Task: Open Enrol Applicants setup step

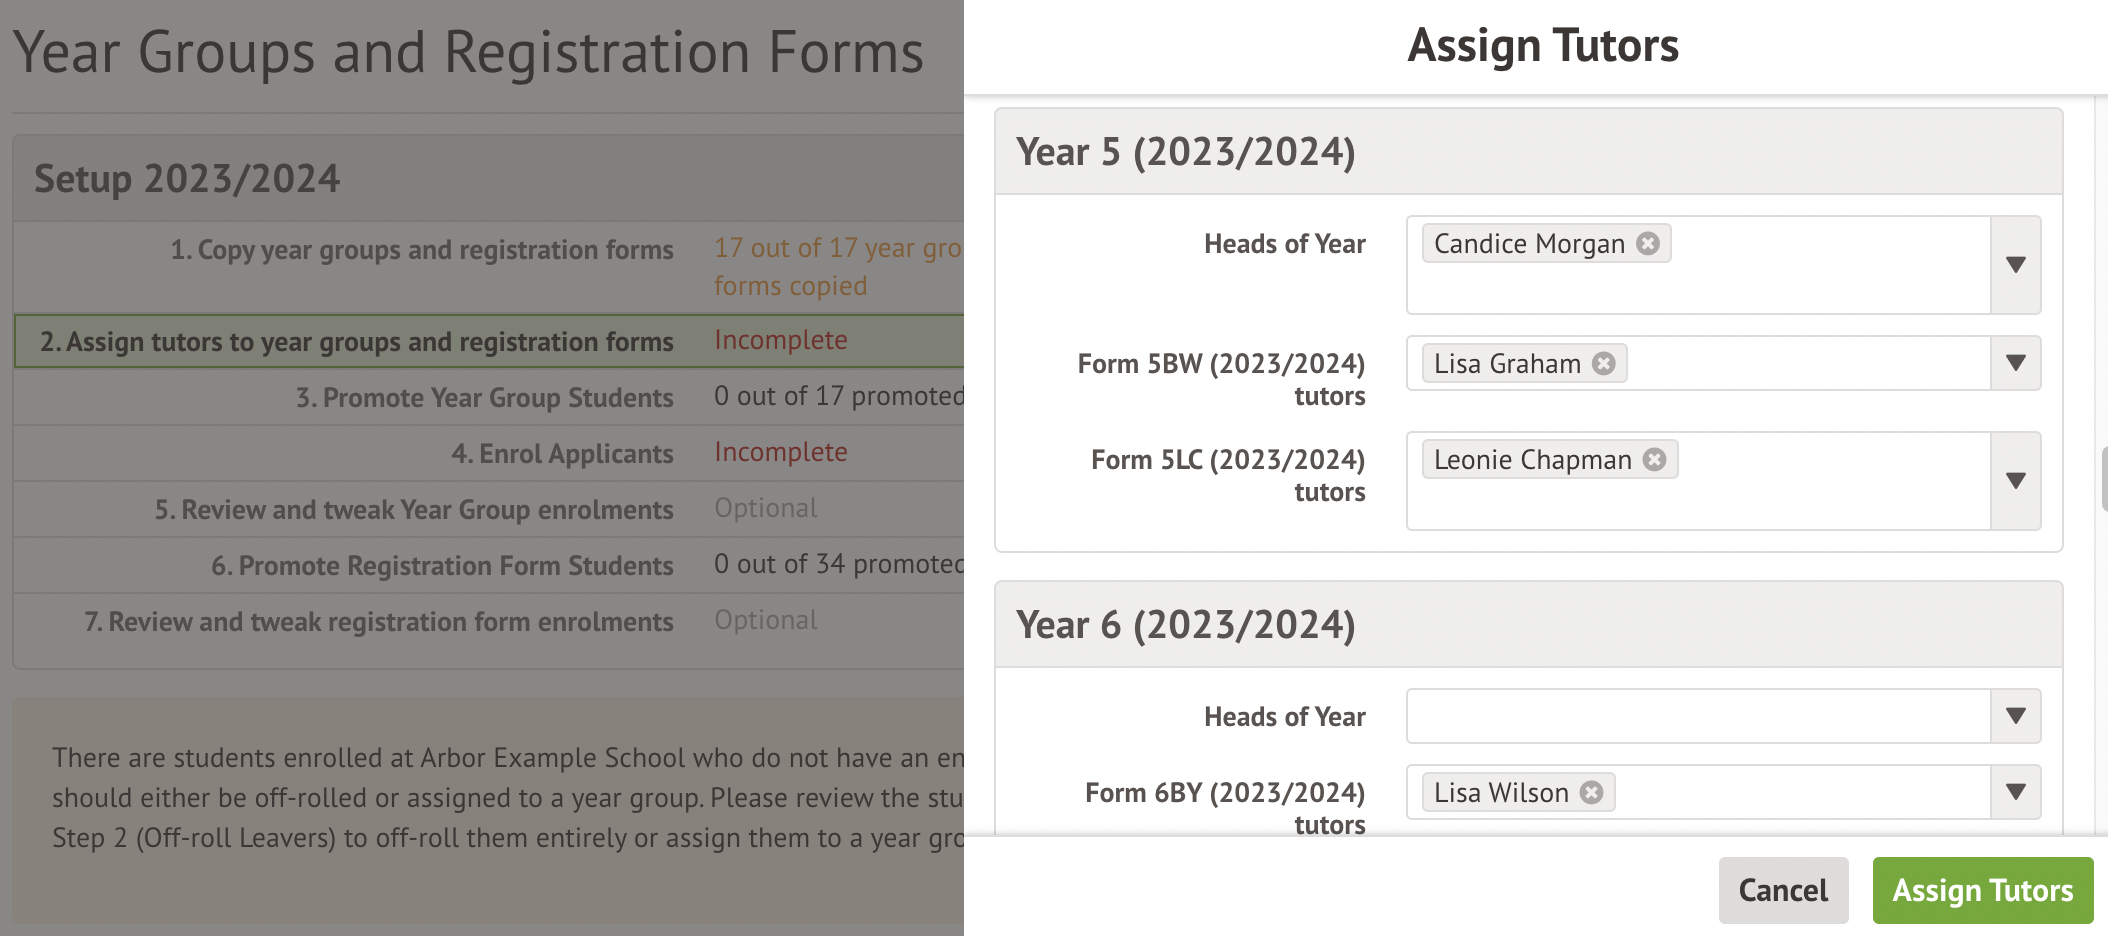Action: coord(562,454)
